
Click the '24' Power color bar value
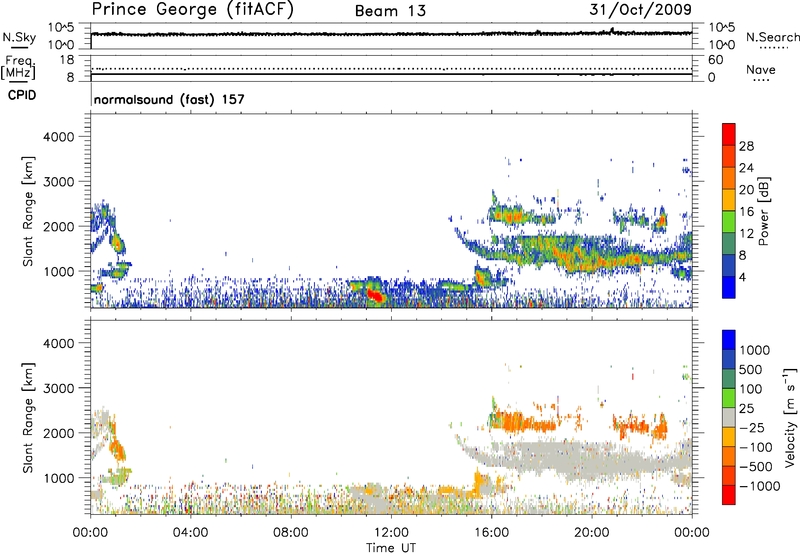click(x=746, y=168)
